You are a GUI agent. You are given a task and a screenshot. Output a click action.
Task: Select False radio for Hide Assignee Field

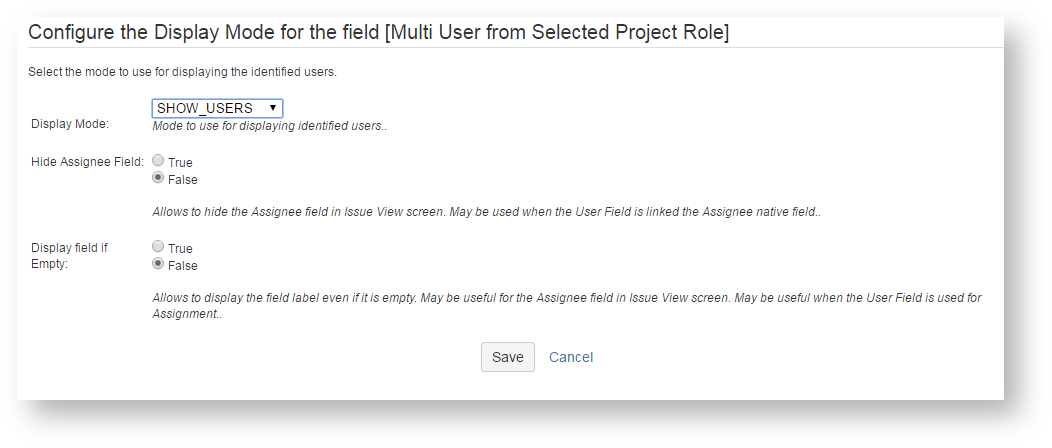pyautogui.click(x=158, y=179)
